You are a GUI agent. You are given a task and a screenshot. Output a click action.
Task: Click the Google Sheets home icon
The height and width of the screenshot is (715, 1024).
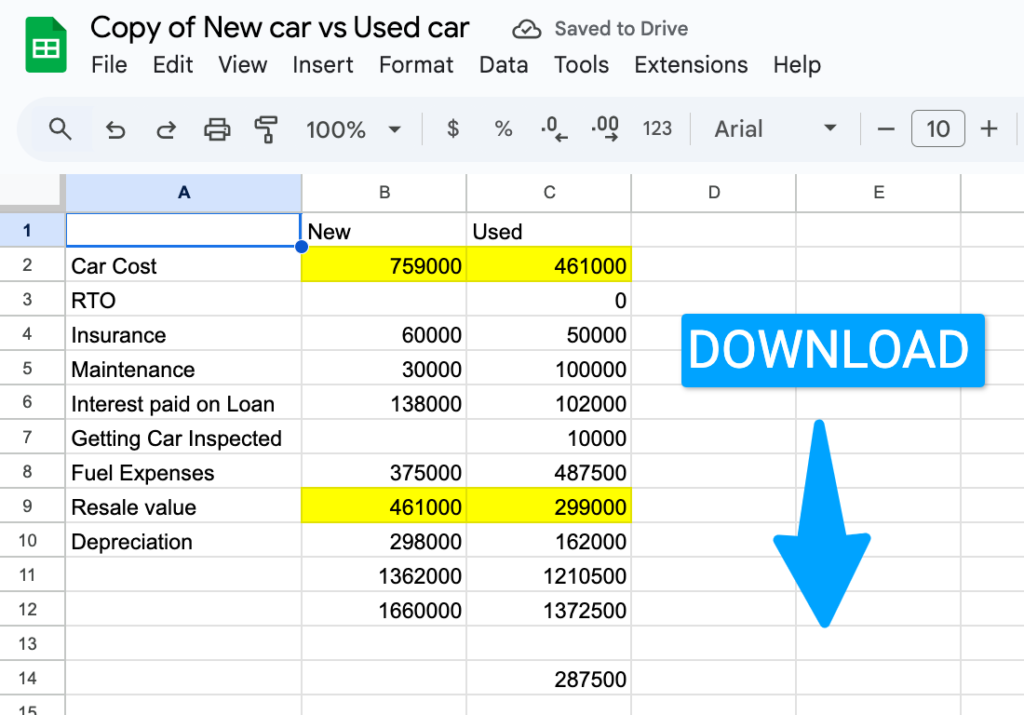(x=45, y=49)
